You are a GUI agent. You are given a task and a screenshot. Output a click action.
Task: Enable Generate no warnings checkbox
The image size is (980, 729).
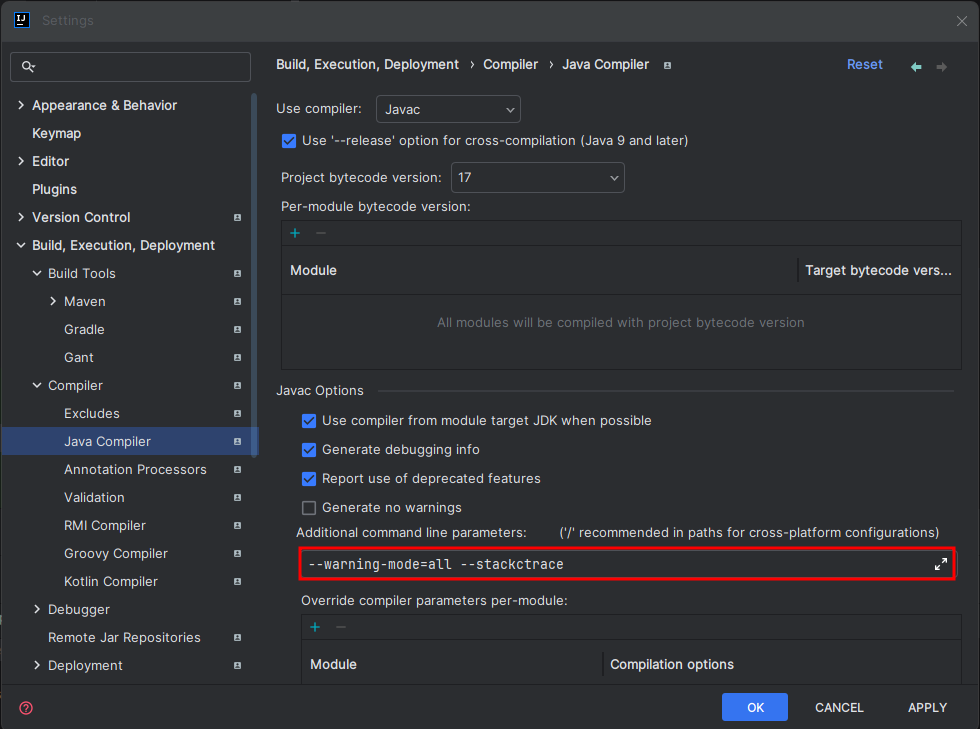pos(309,508)
